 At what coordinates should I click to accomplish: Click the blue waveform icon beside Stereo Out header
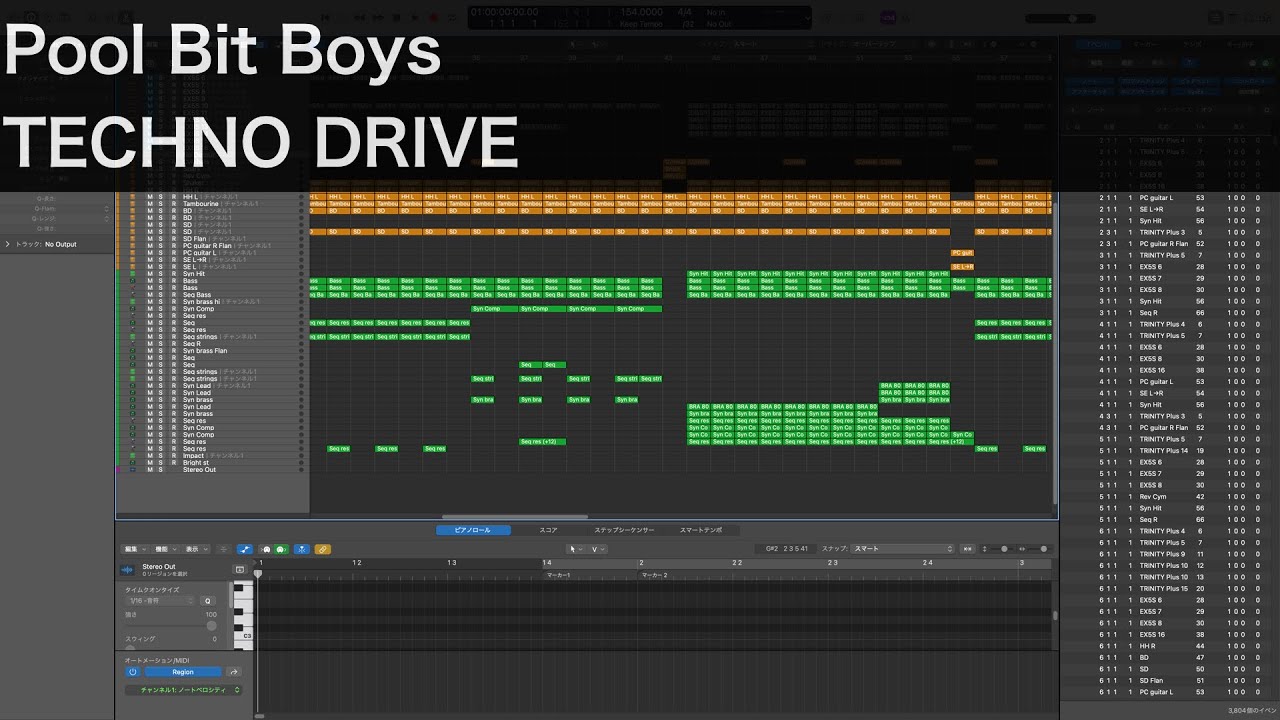(x=127, y=570)
